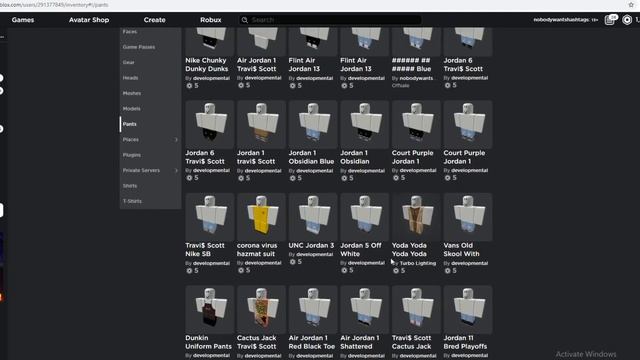Select Pants inventory category
The height and width of the screenshot is (360, 640).
(x=129, y=124)
